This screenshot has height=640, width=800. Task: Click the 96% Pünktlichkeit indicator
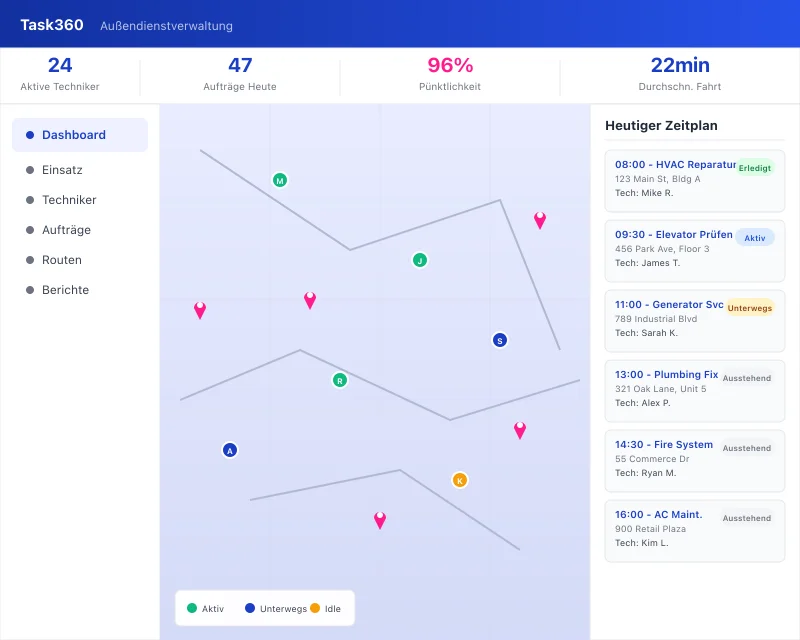[449, 74]
